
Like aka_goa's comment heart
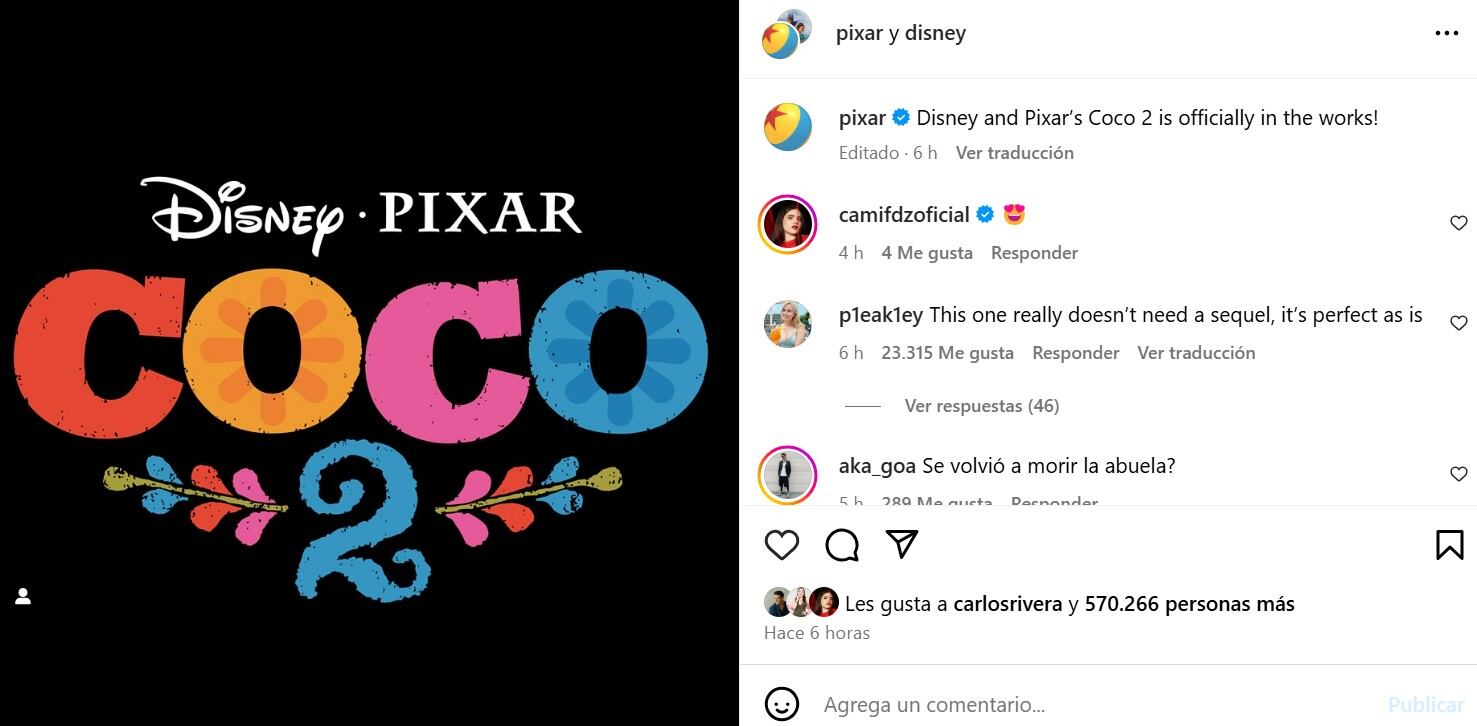click(x=1458, y=474)
